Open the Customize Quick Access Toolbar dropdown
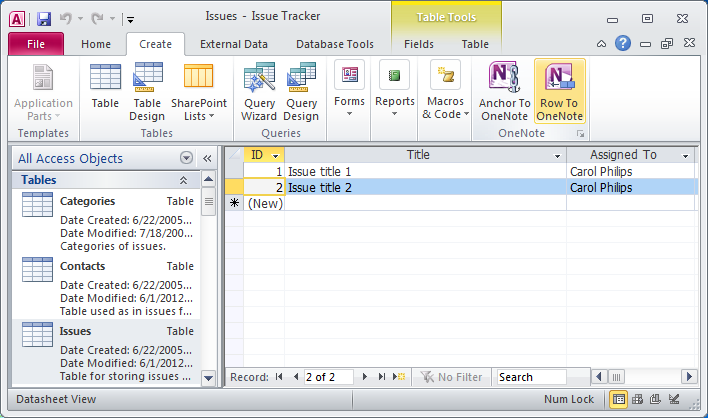This screenshot has height=418, width=708. coord(130,19)
